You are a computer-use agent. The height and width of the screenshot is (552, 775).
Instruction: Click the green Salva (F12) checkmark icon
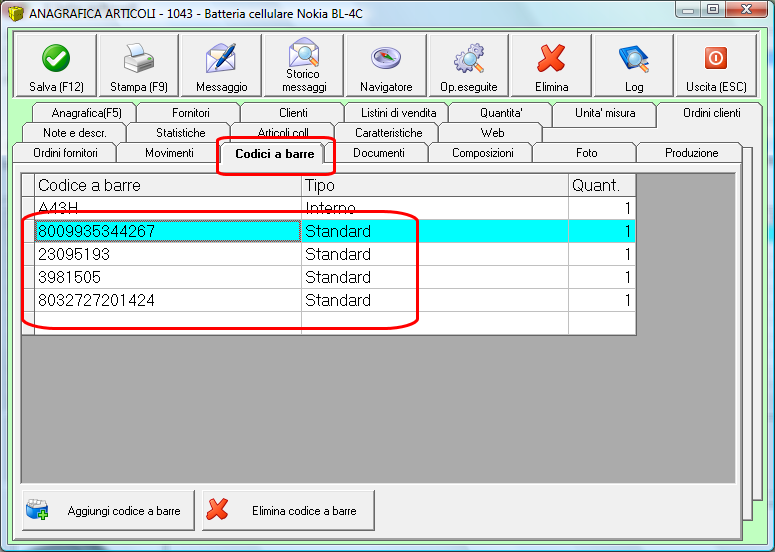tap(56, 58)
